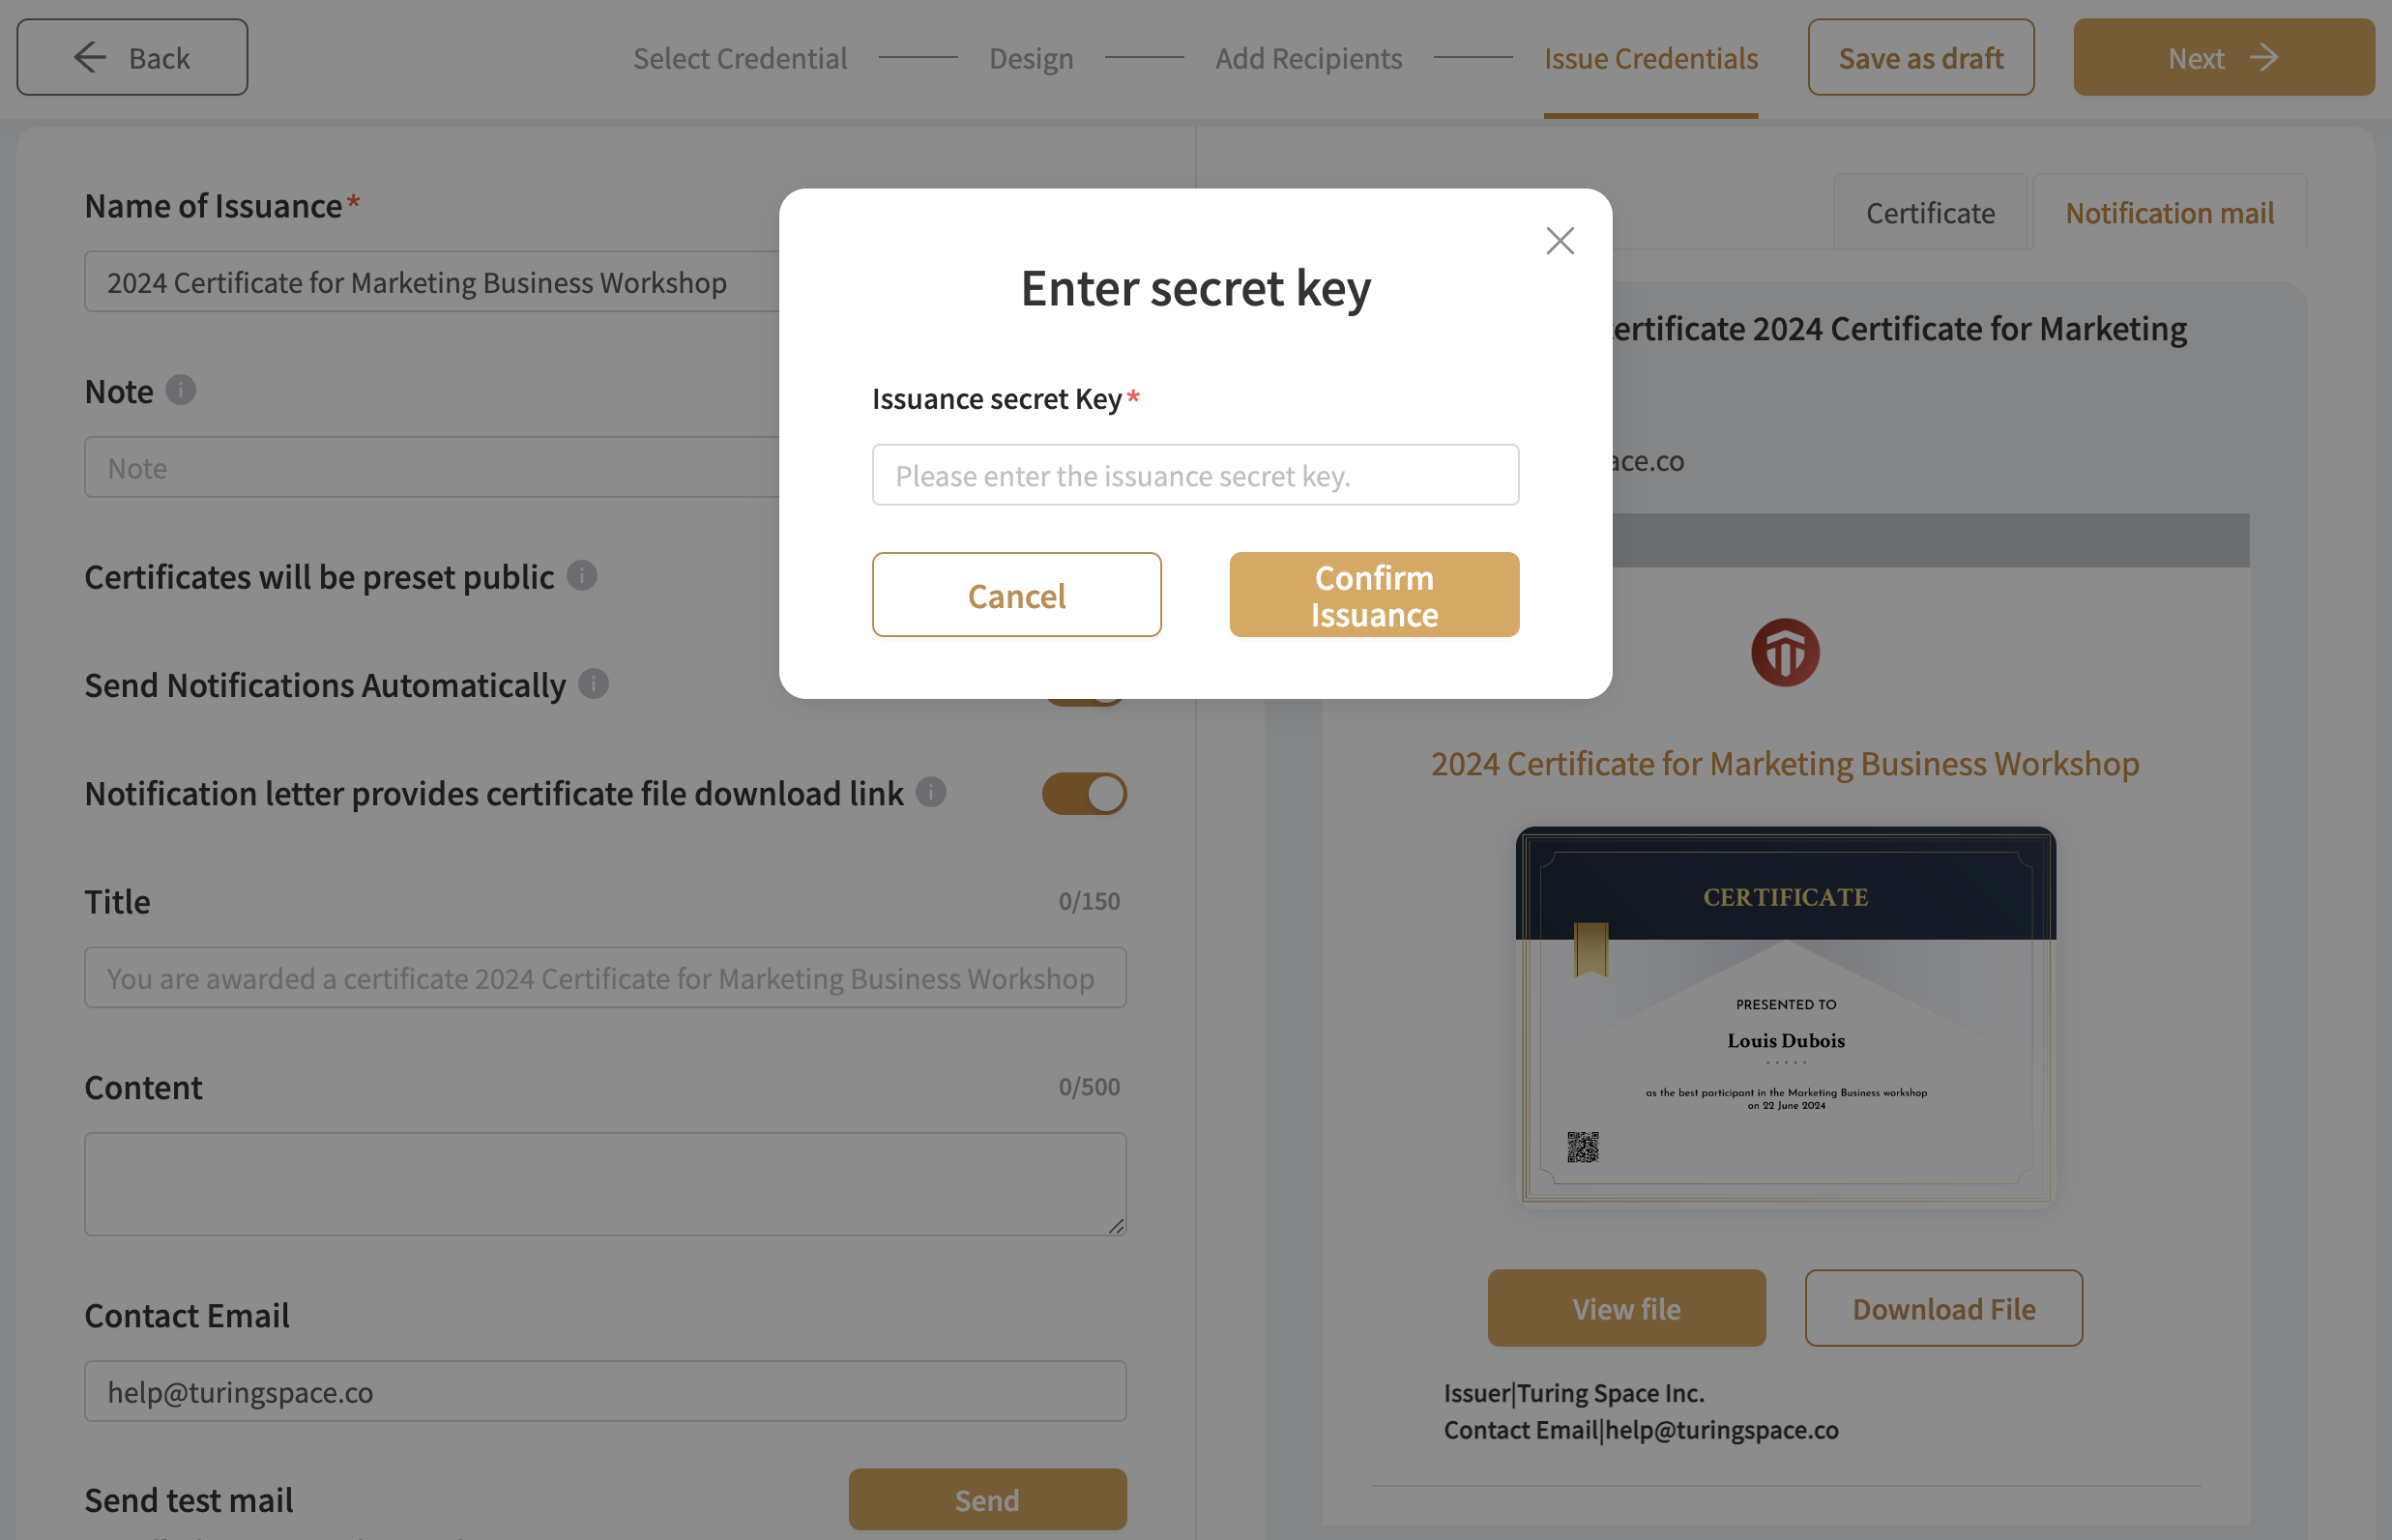Switch to the Certificate tab
Viewport: 2392px width, 1540px height.
[1930, 213]
